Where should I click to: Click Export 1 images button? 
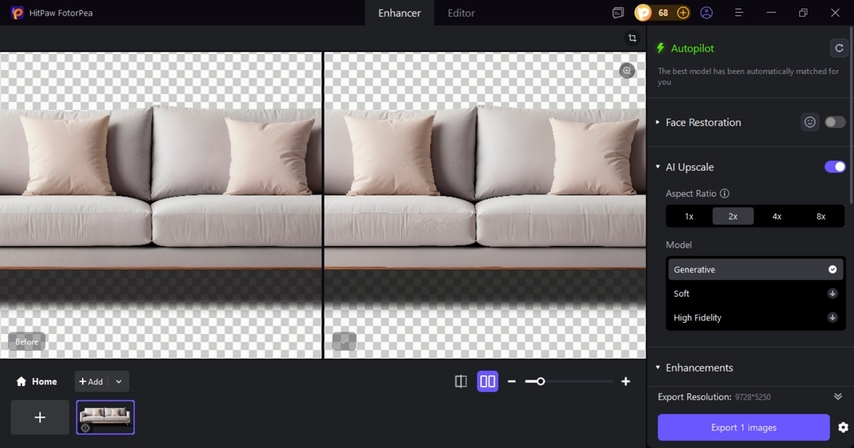click(743, 427)
